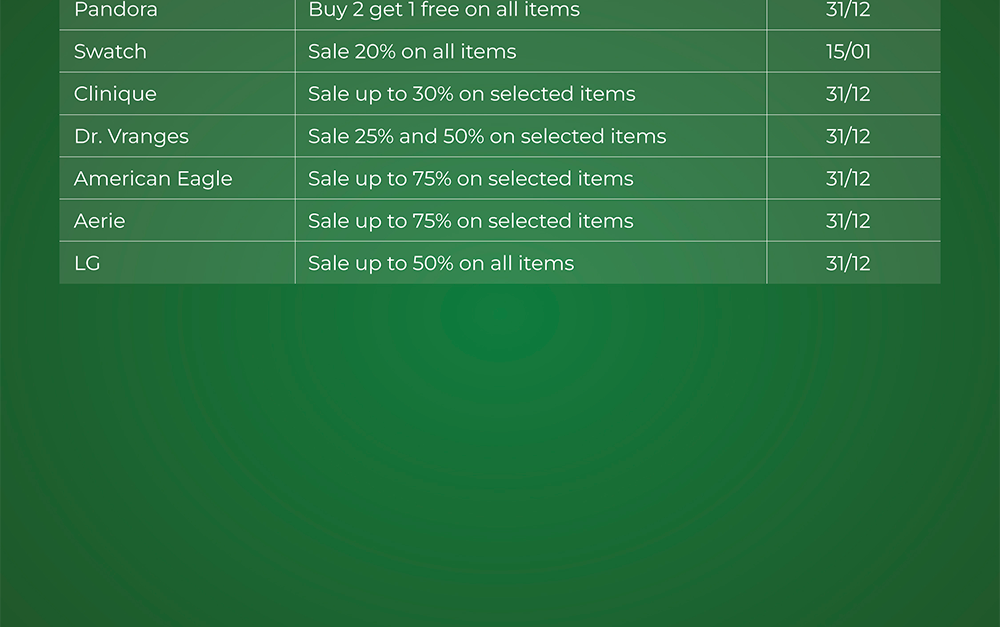Click Sale up to 30% offer text
Image resolution: width=1000 pixels, height=627 pixels.
pos(472,94)
